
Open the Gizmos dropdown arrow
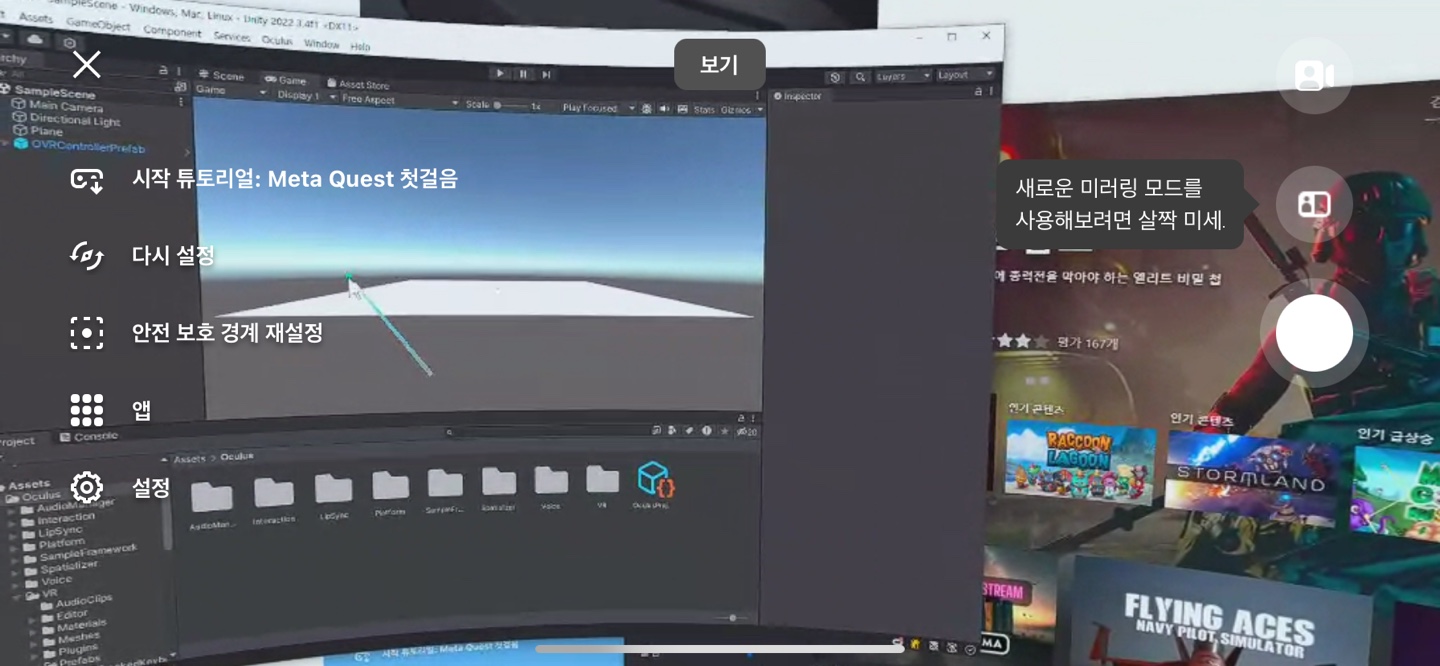pos(760,110)
